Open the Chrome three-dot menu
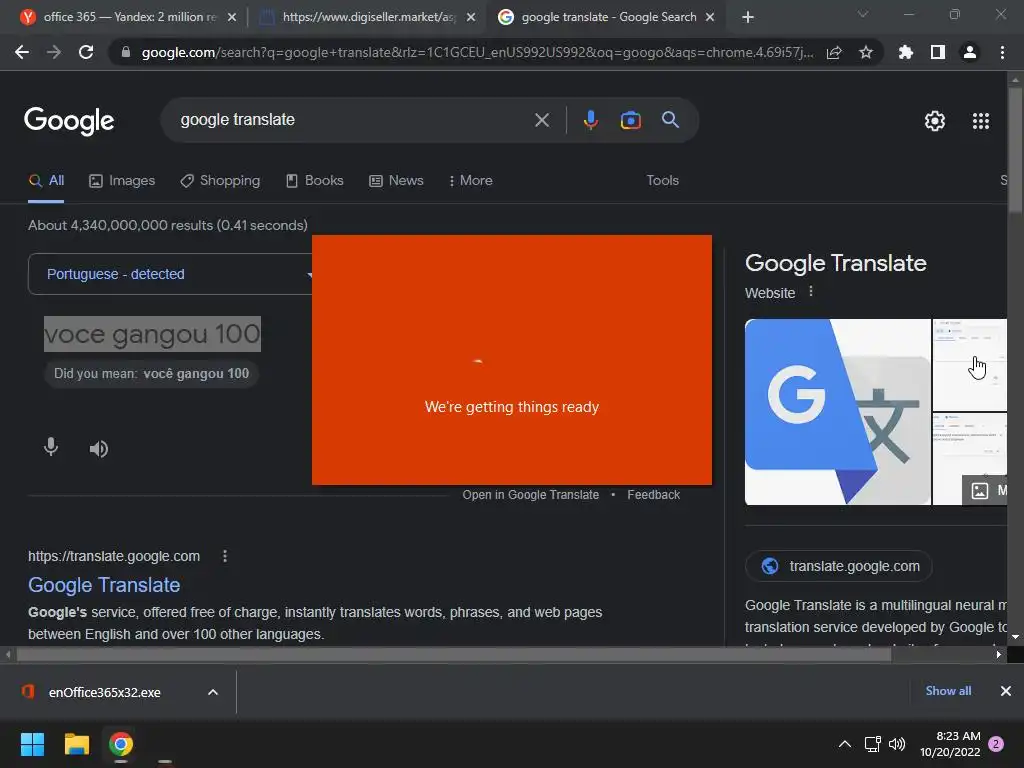 click(x=1002, y=52)
